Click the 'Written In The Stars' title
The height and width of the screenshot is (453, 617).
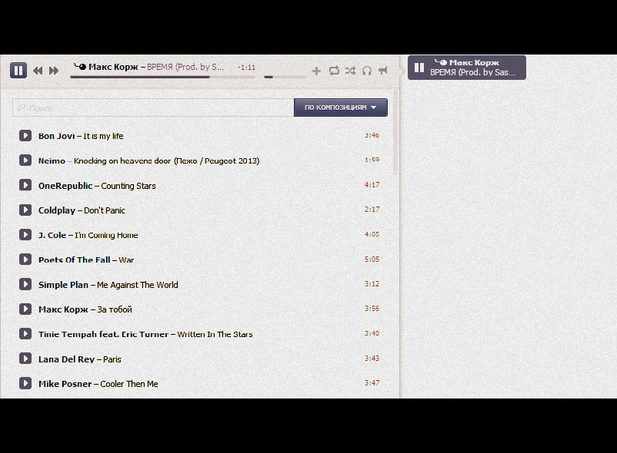[215, 334]
